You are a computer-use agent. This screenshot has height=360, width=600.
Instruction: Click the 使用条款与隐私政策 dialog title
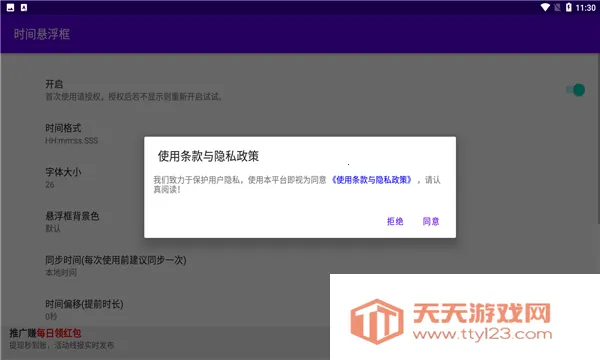tap(209, 156)
